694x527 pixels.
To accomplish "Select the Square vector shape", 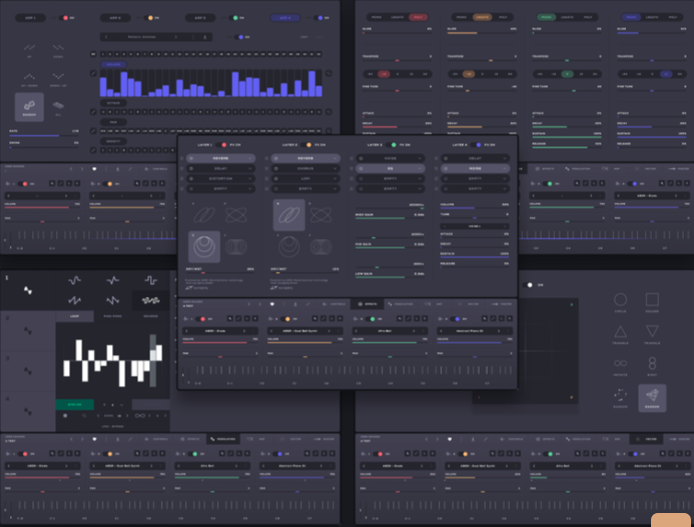I will pos(652,300).
